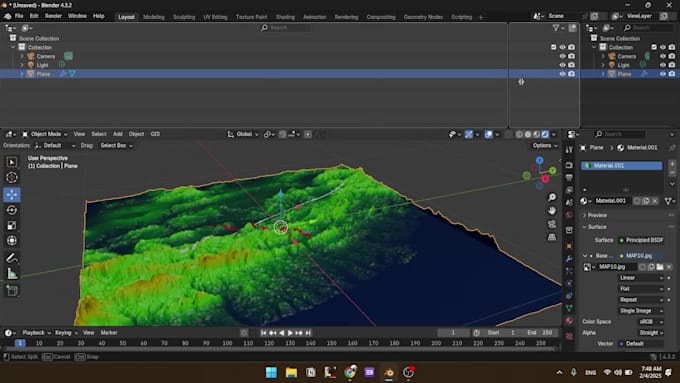This screenshot has width=680, height=383.
Task: Expand the Camera item in left outliner
Action: [22, 56]
